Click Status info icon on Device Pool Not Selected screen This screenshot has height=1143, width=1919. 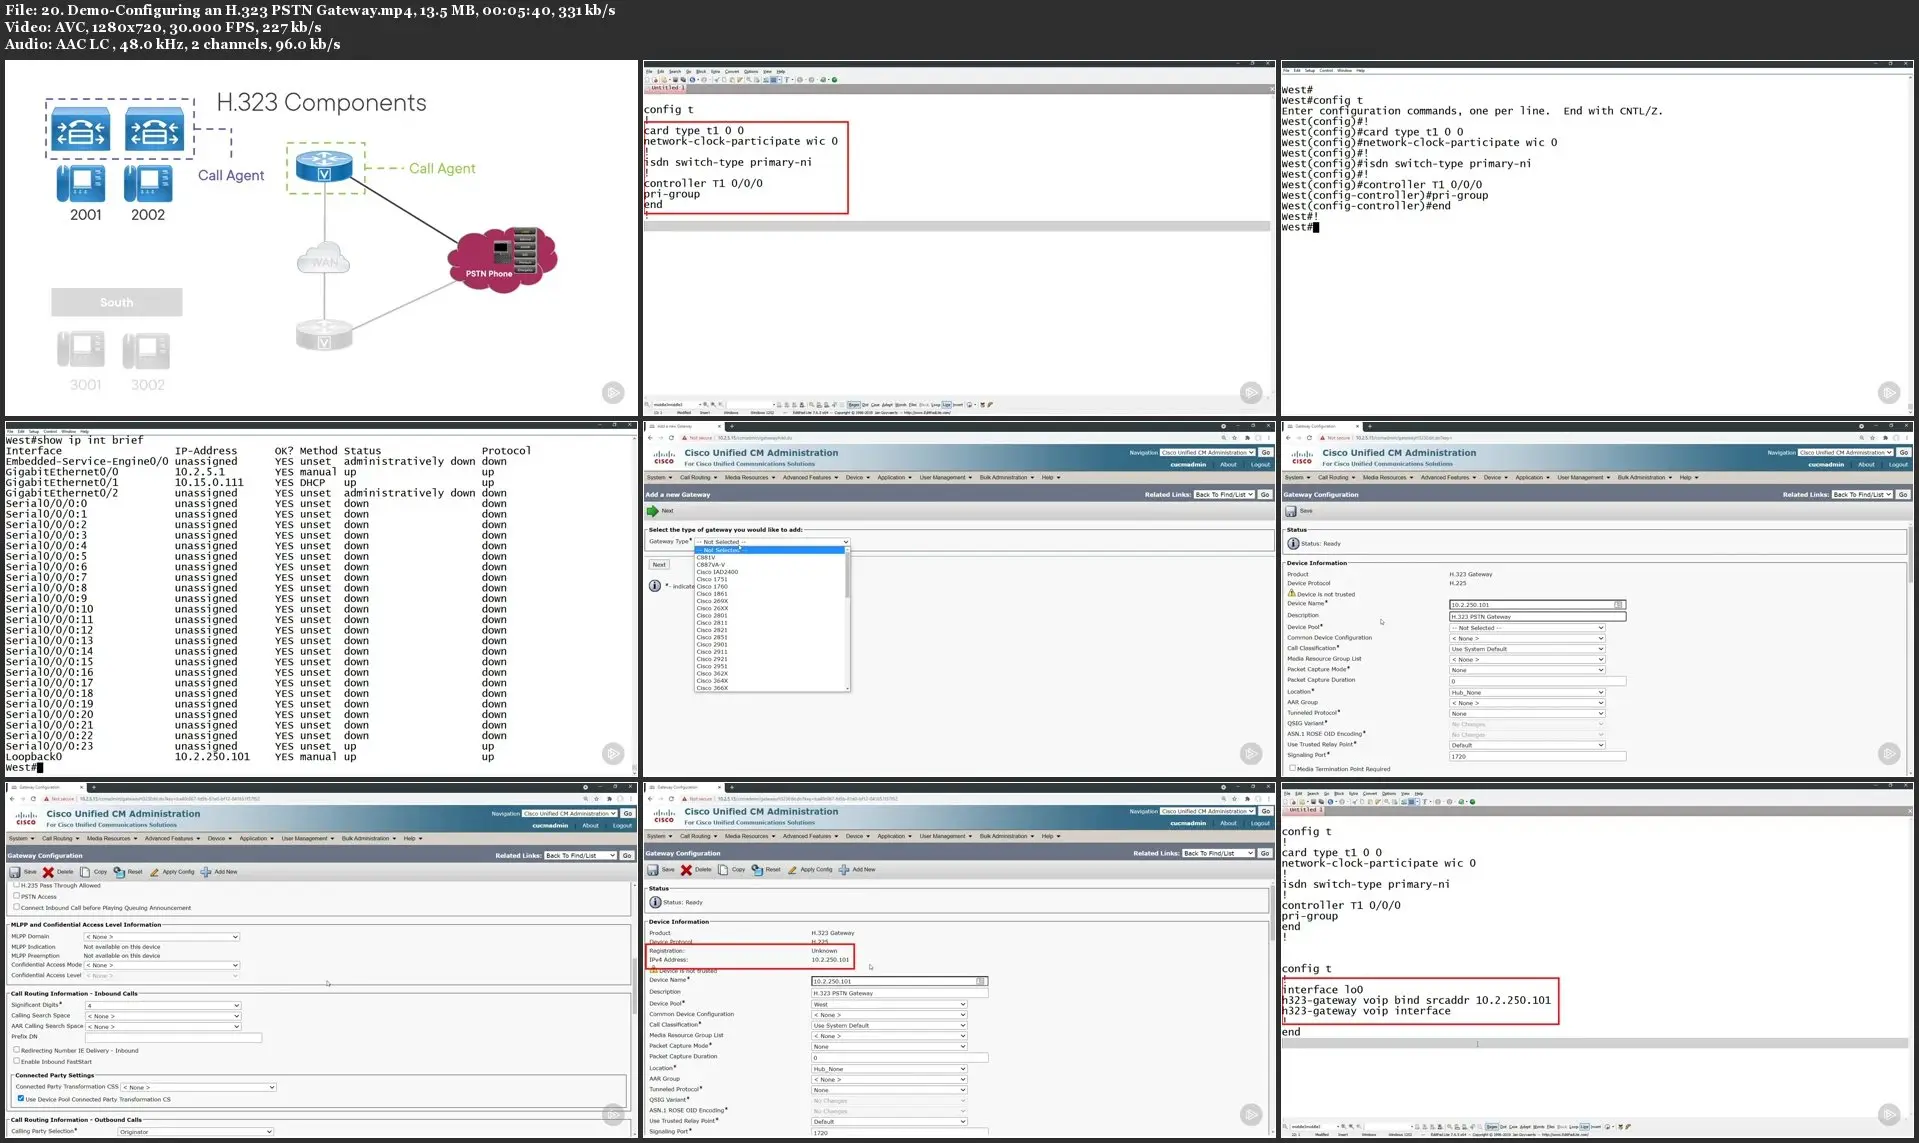pos(1293,544)
